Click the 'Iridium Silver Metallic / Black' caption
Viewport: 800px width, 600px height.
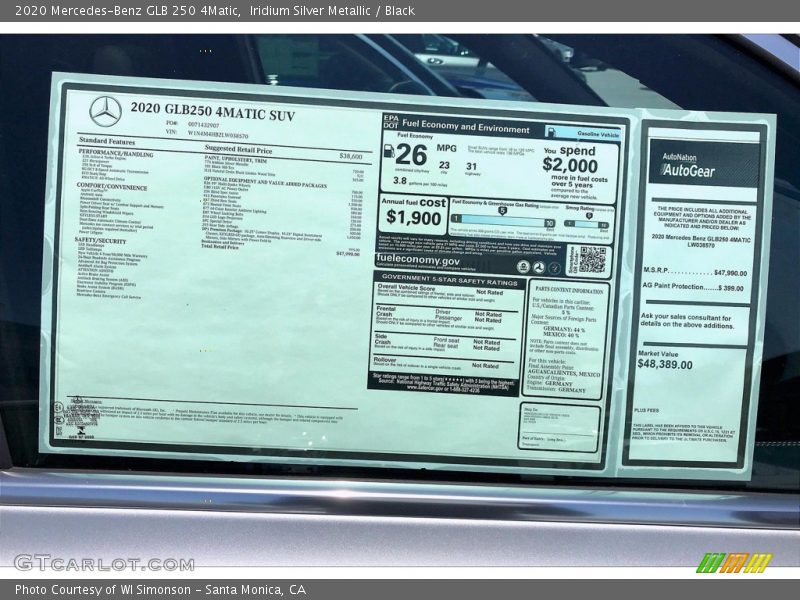tap(332, 10)
